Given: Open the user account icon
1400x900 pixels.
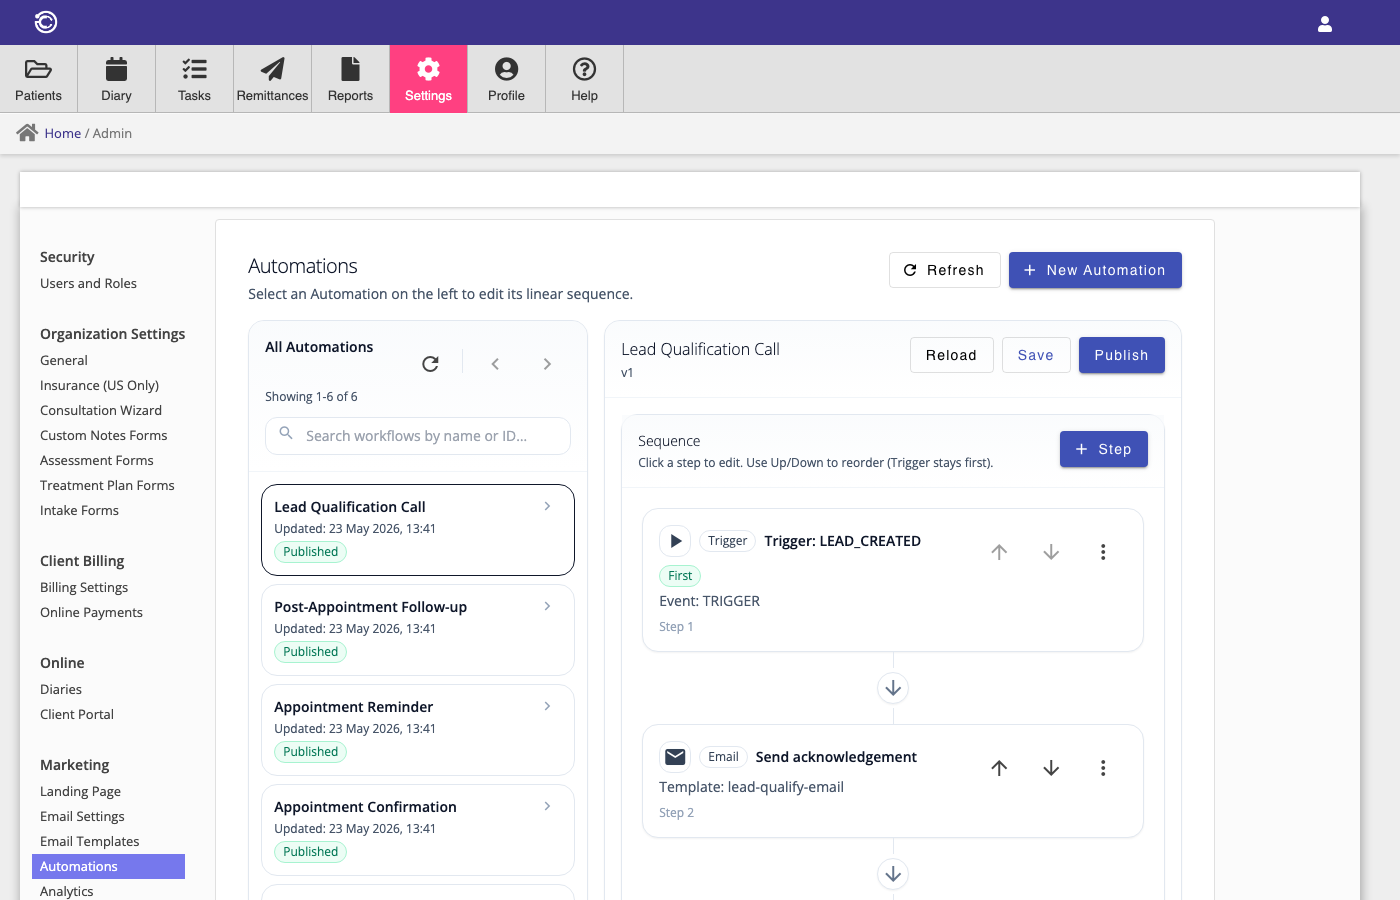Looking at the screenshot, I should tap(1325, 24).
